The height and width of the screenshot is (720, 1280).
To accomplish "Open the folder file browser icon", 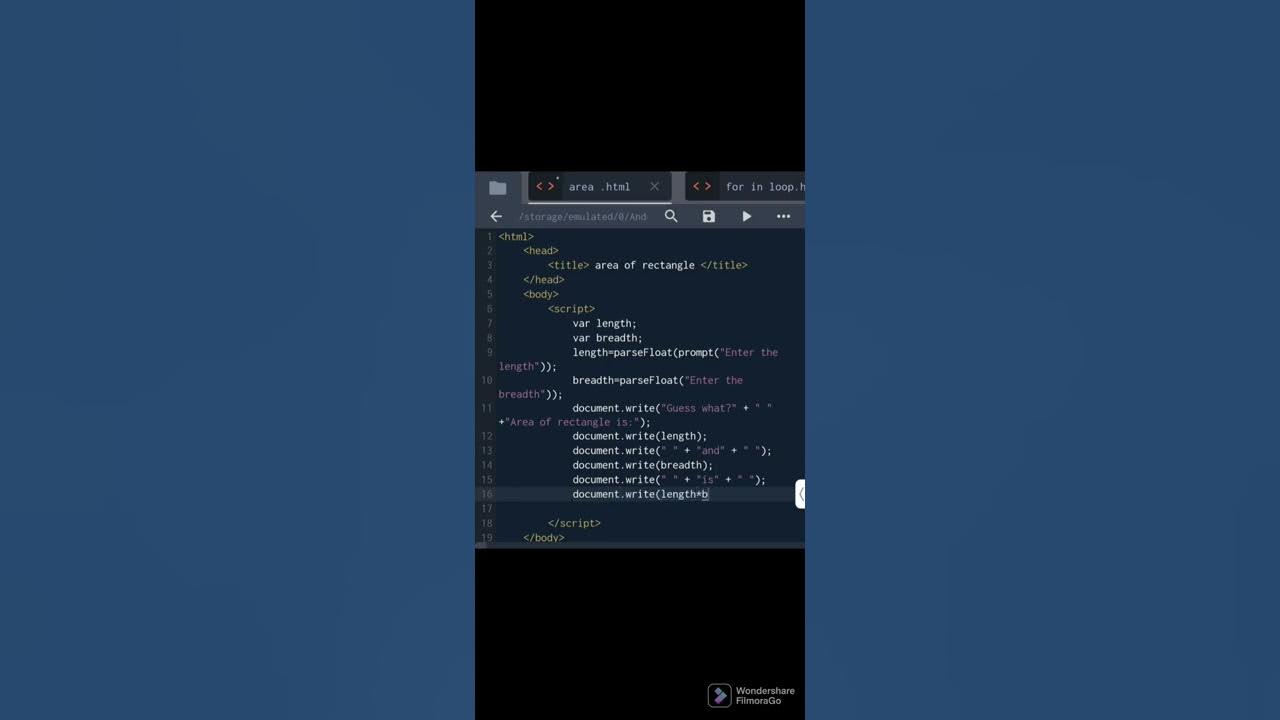I will point(497,187).
